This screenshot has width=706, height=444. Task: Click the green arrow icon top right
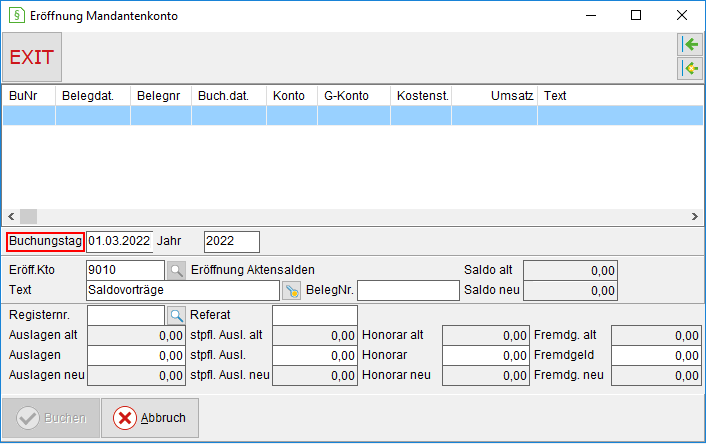coord(690,45)
